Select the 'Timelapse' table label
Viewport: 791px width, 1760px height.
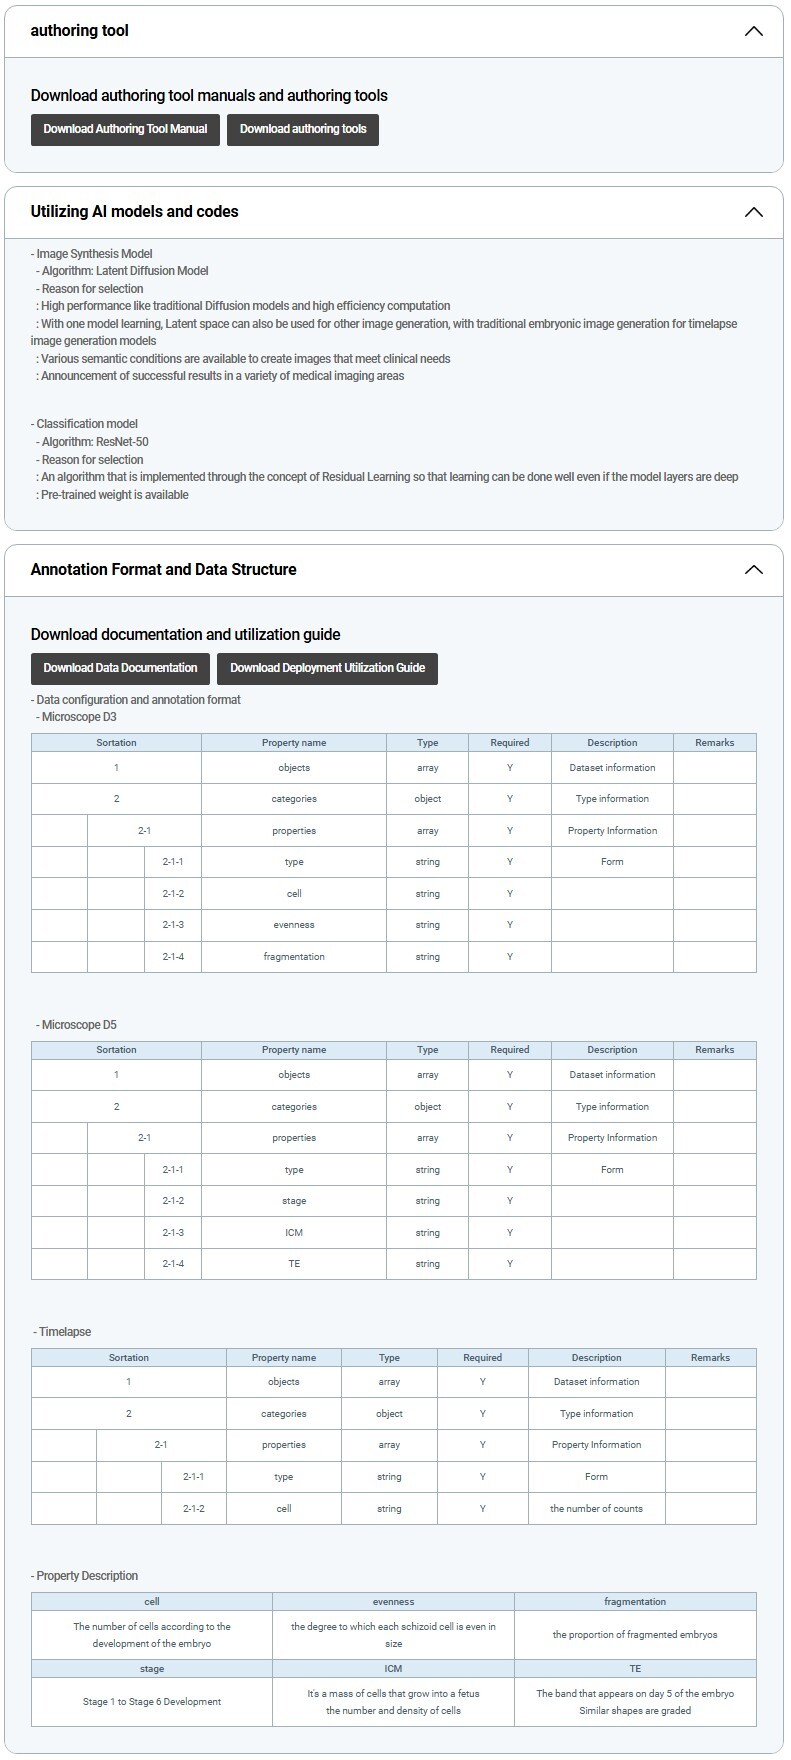pyautogui.click(x=64, y=1332)
